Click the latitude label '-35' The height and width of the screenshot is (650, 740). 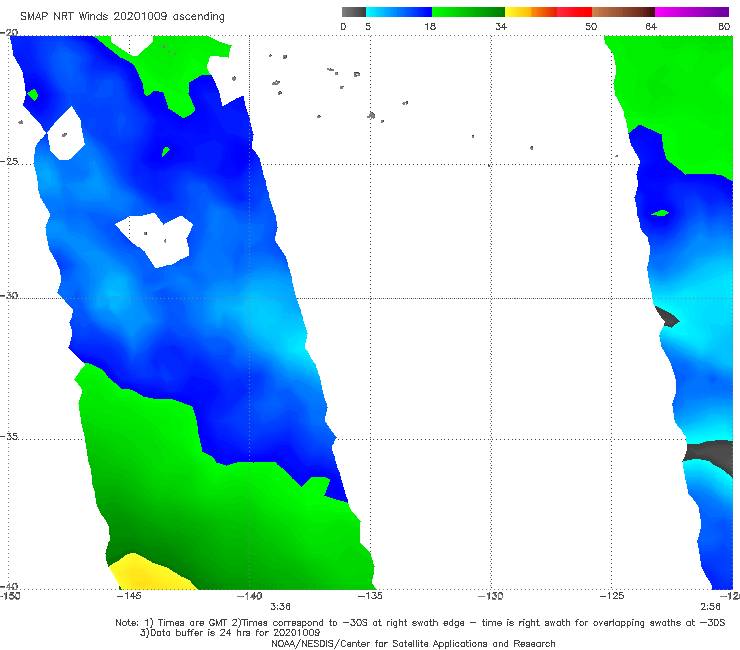point(9,436)
